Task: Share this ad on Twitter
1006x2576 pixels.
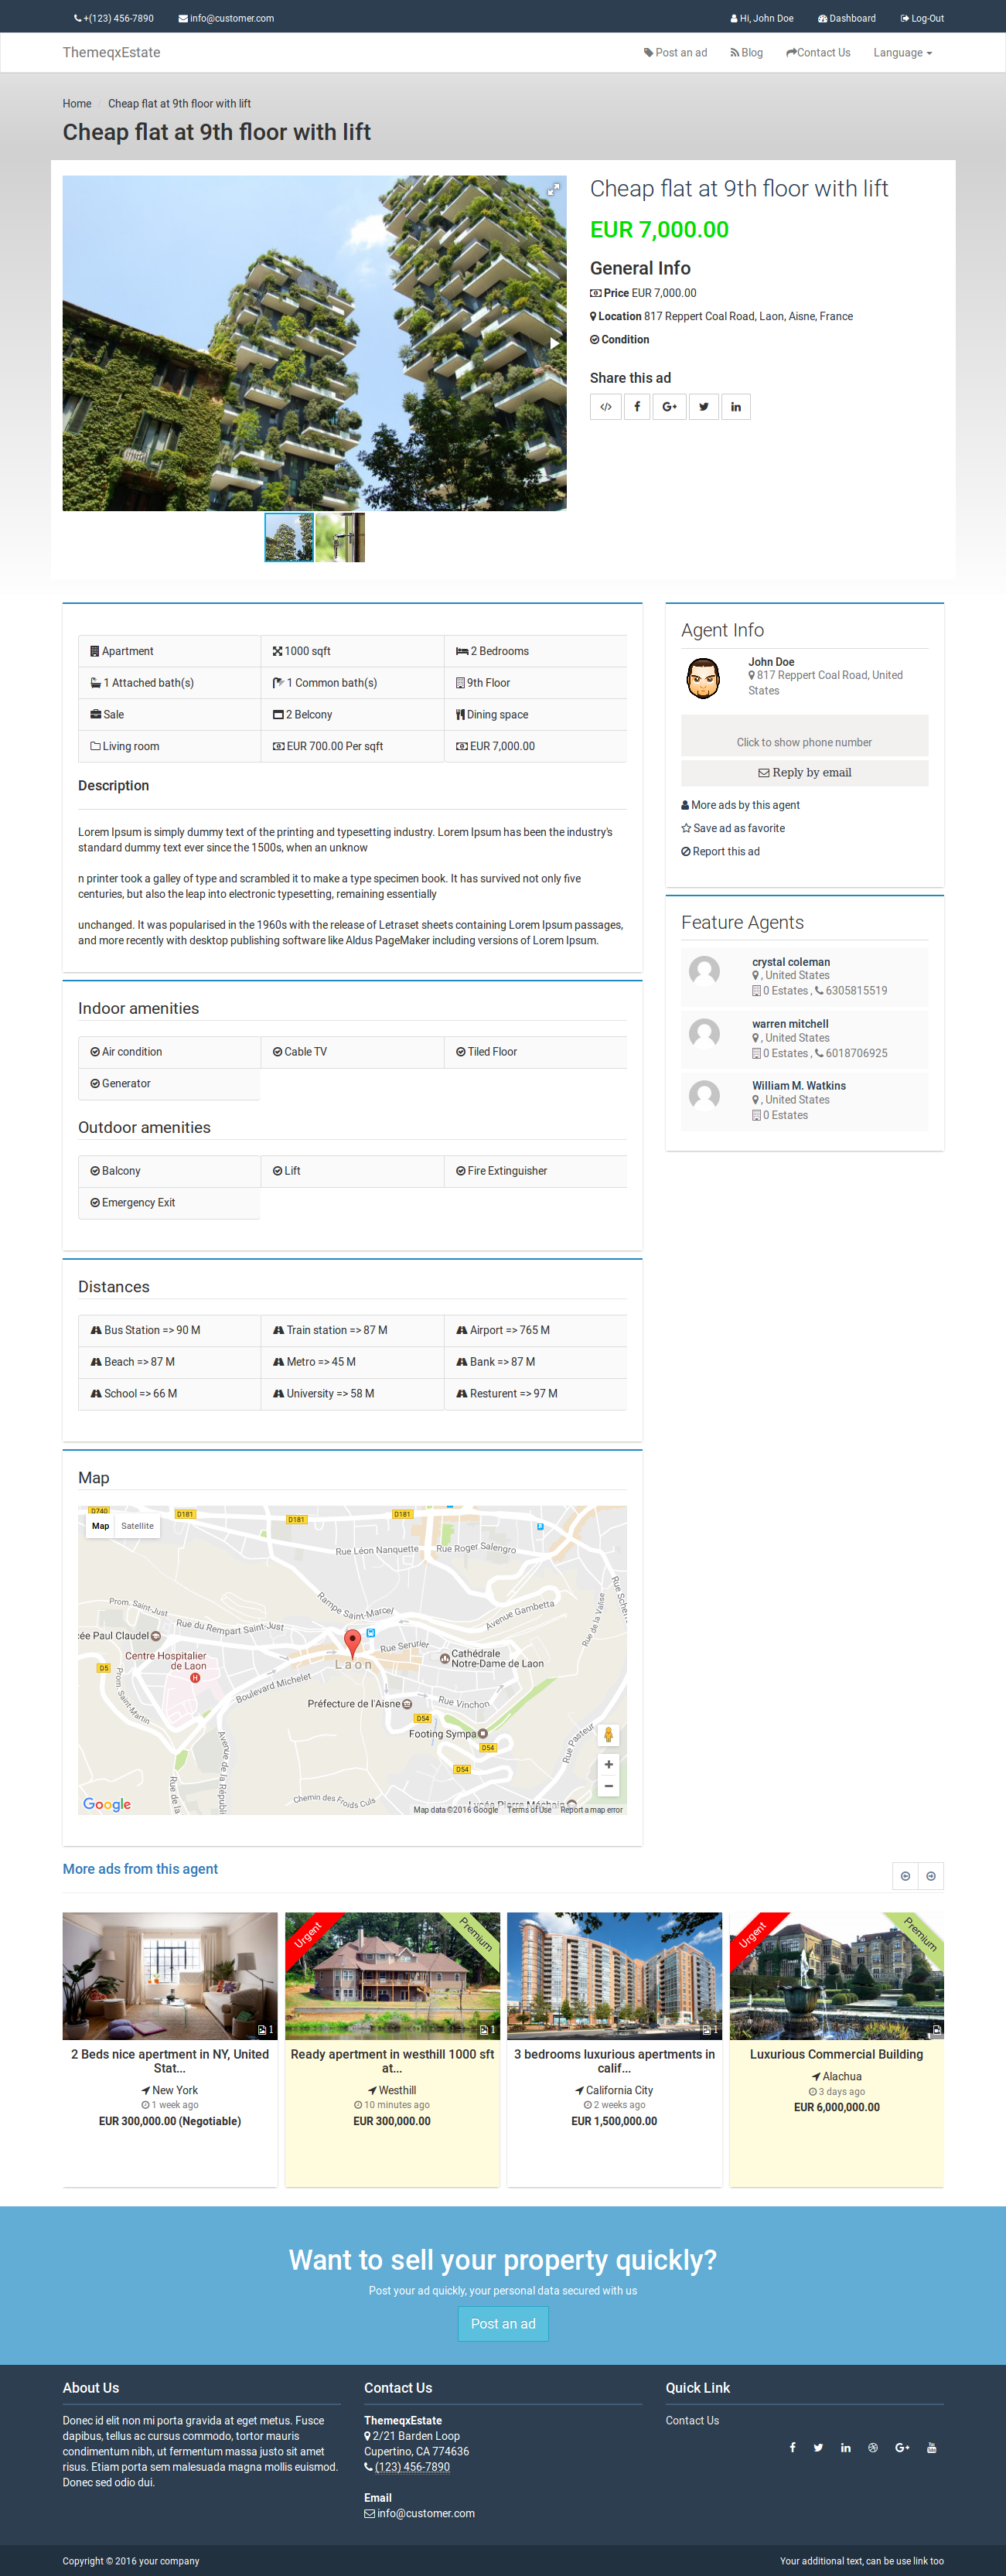Action: [704, 406]
